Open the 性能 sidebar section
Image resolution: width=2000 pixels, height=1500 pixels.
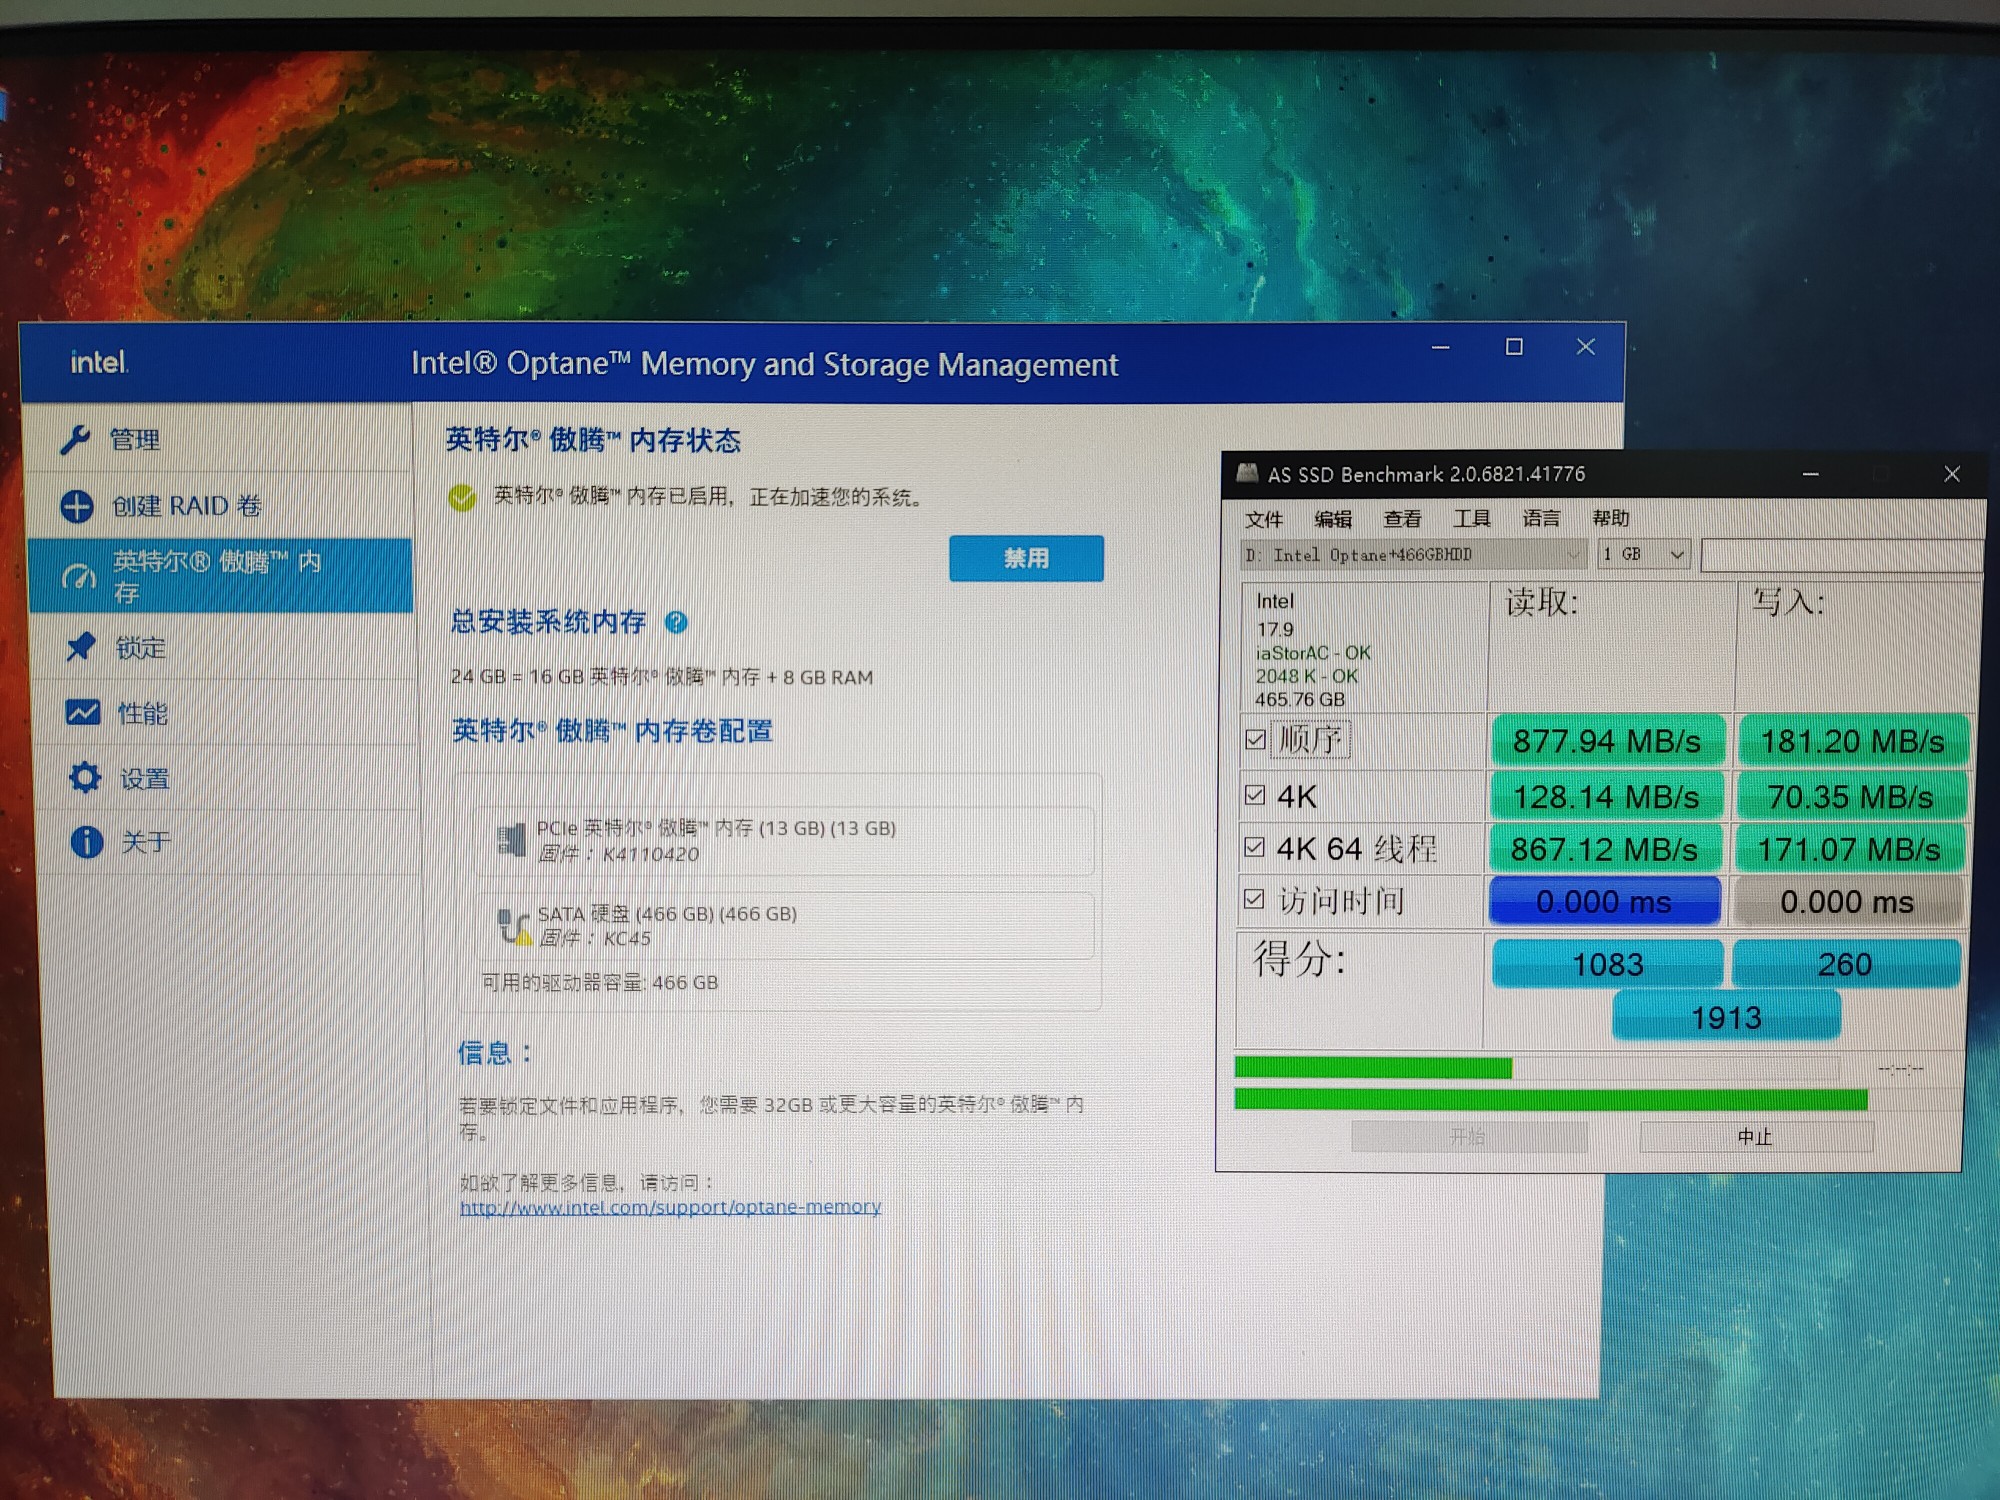pos(224,713)
